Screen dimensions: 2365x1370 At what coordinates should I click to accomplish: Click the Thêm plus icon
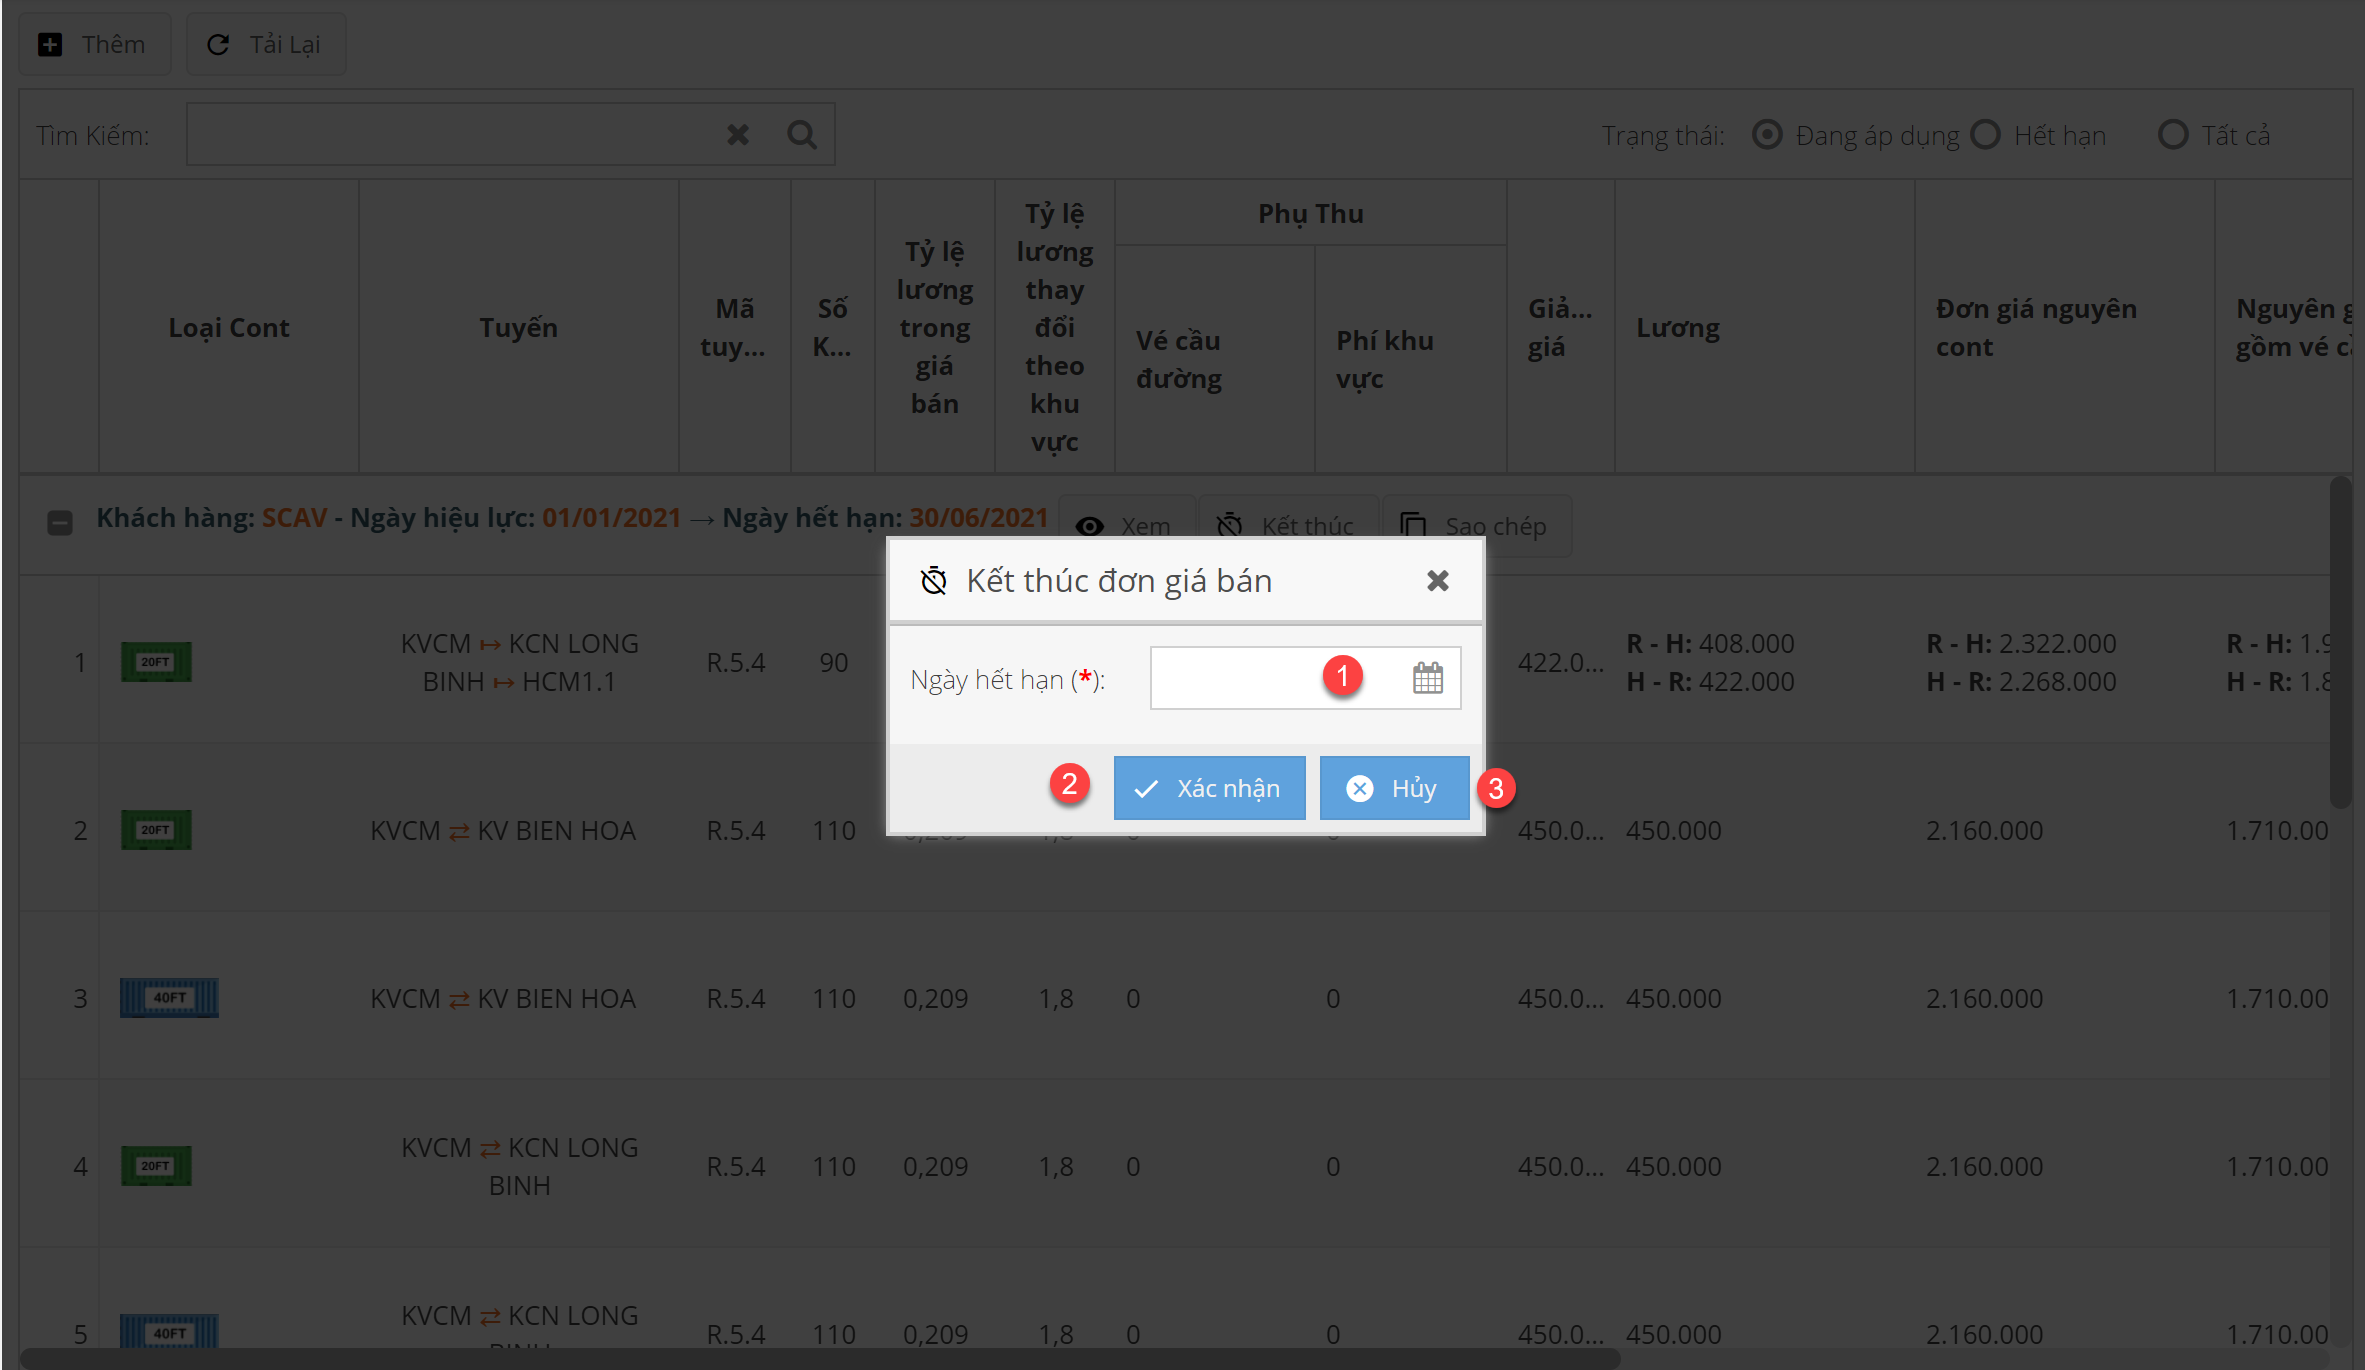coord(50,45)
